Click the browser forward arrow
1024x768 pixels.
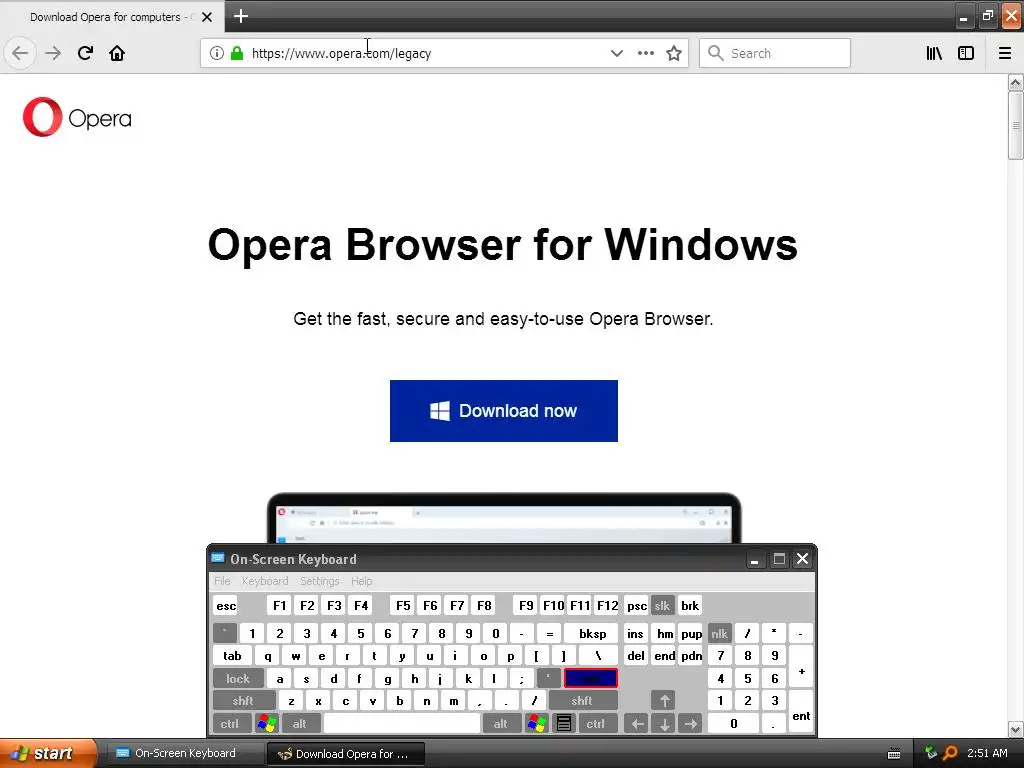click(53, 53)
